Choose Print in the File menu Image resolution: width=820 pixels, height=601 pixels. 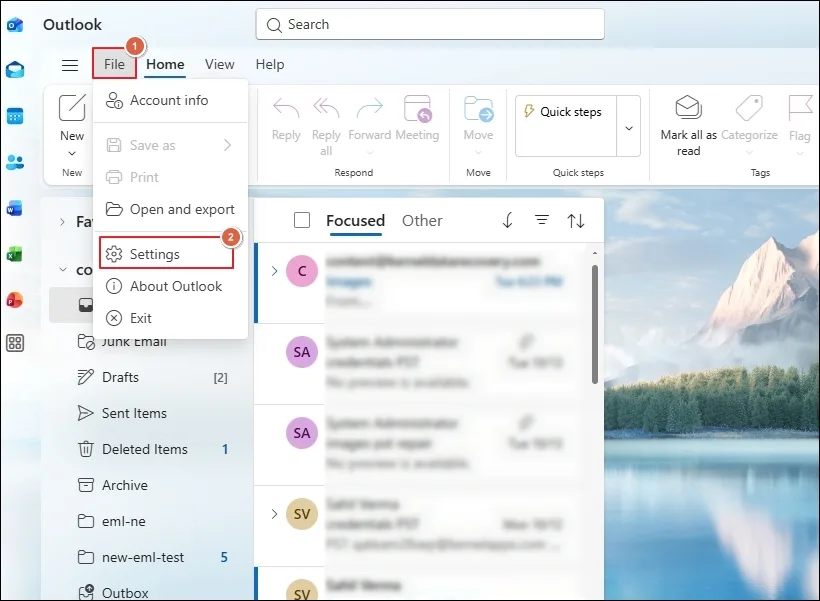click(x=170, y=177)
